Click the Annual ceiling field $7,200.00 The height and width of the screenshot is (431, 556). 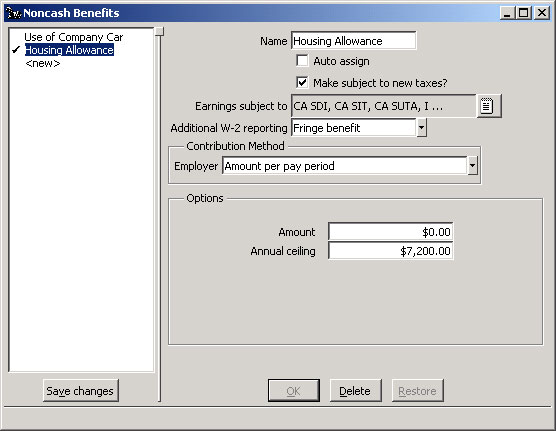pyautogui.click(x=390, y=251)
